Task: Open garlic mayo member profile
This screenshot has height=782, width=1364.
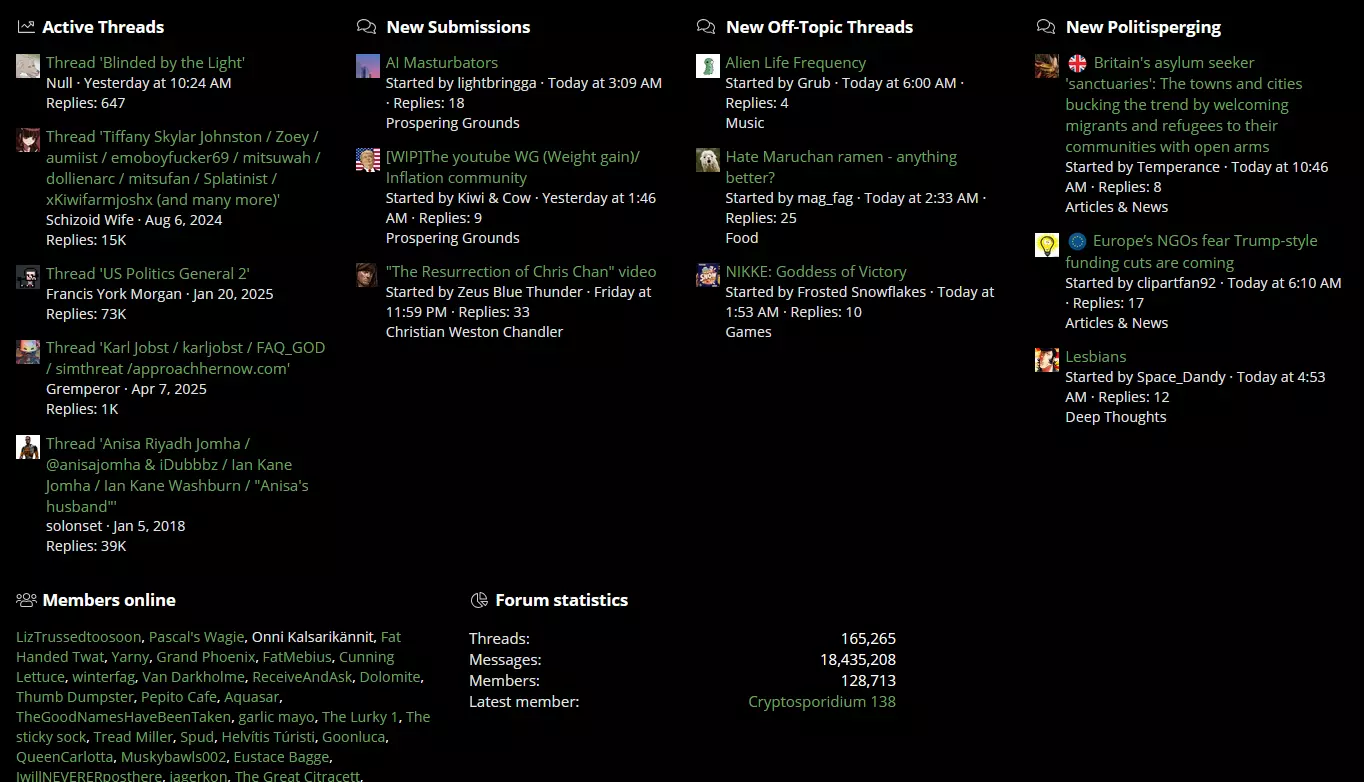Action: click(x=276, y=718)
